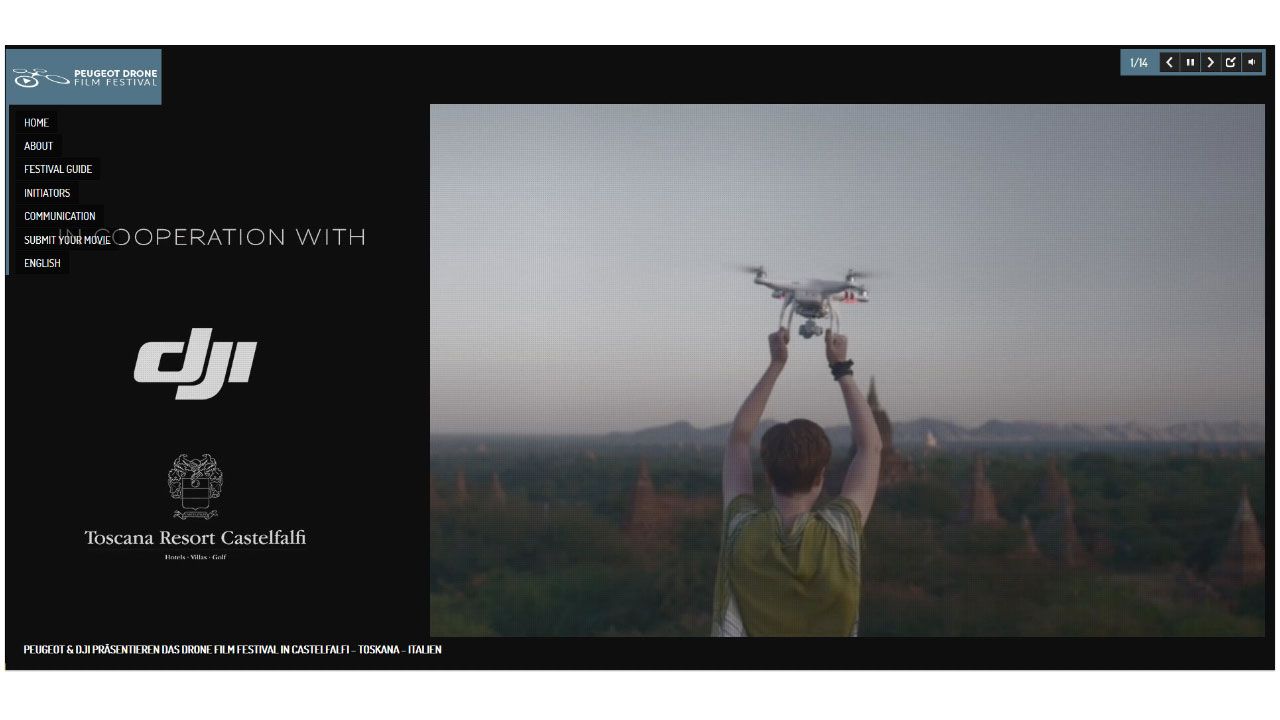Mute the slideshow sound speaker icon
Viewport: 1280px width, 720px height.
1251,62
